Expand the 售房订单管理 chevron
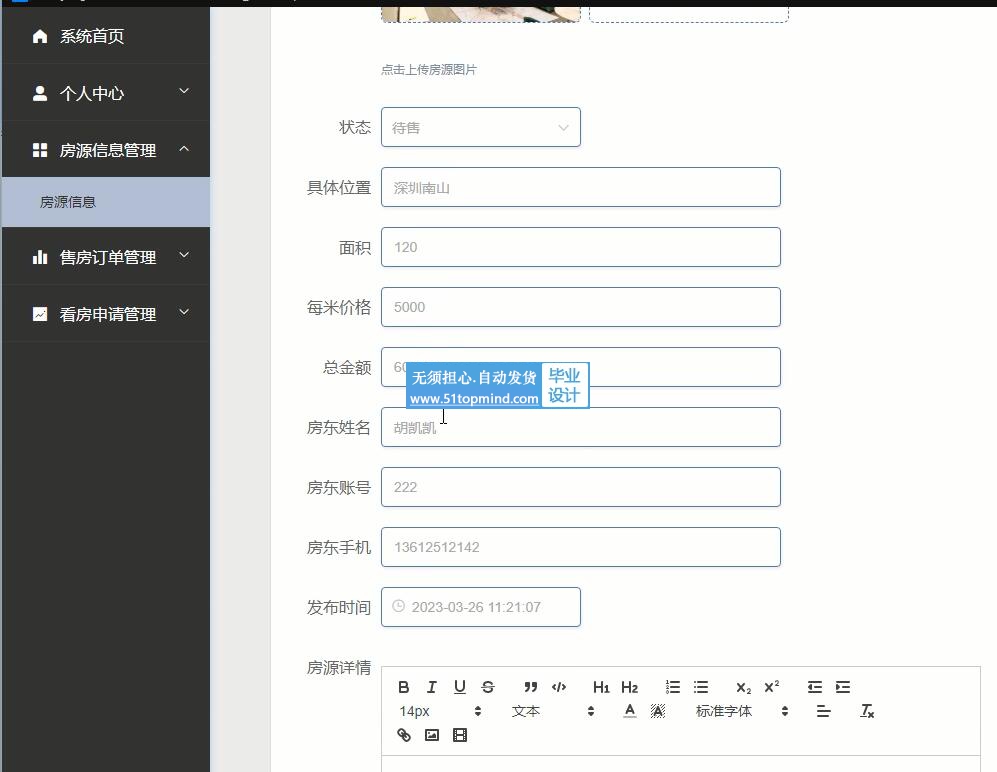997x772 pixels. point(184,255)
